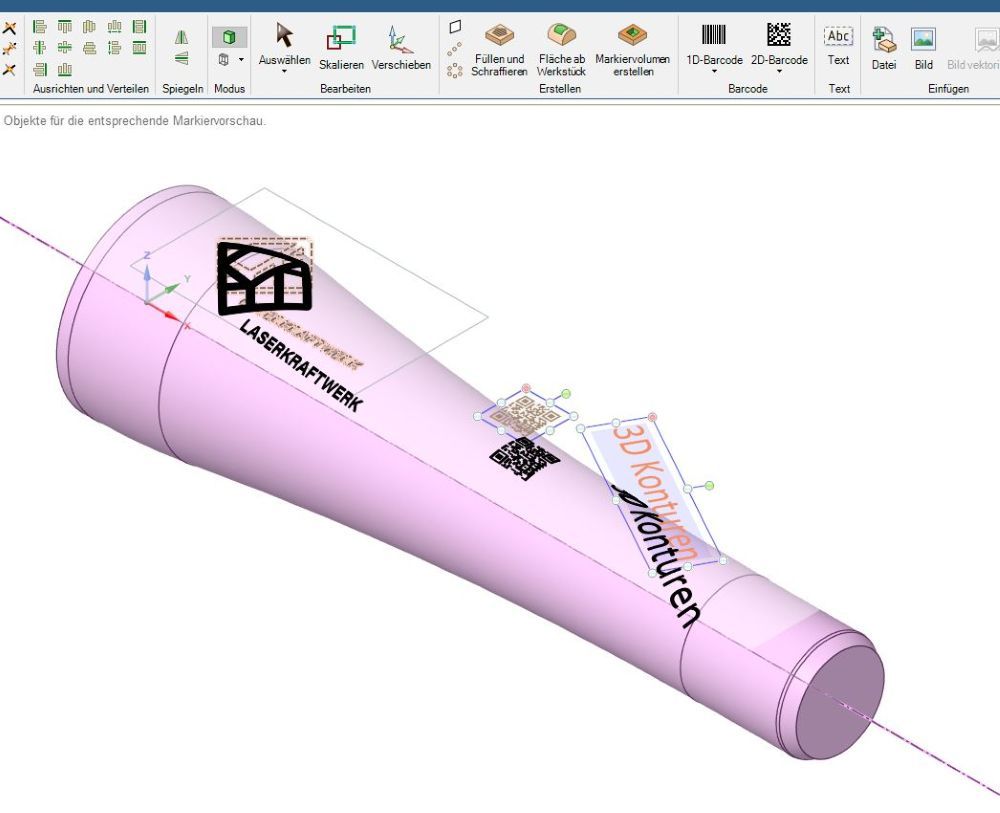This screenshot has width=1000, height=813.
Task: Click the icon with bars on both sides
Action: tap(139, 27)
